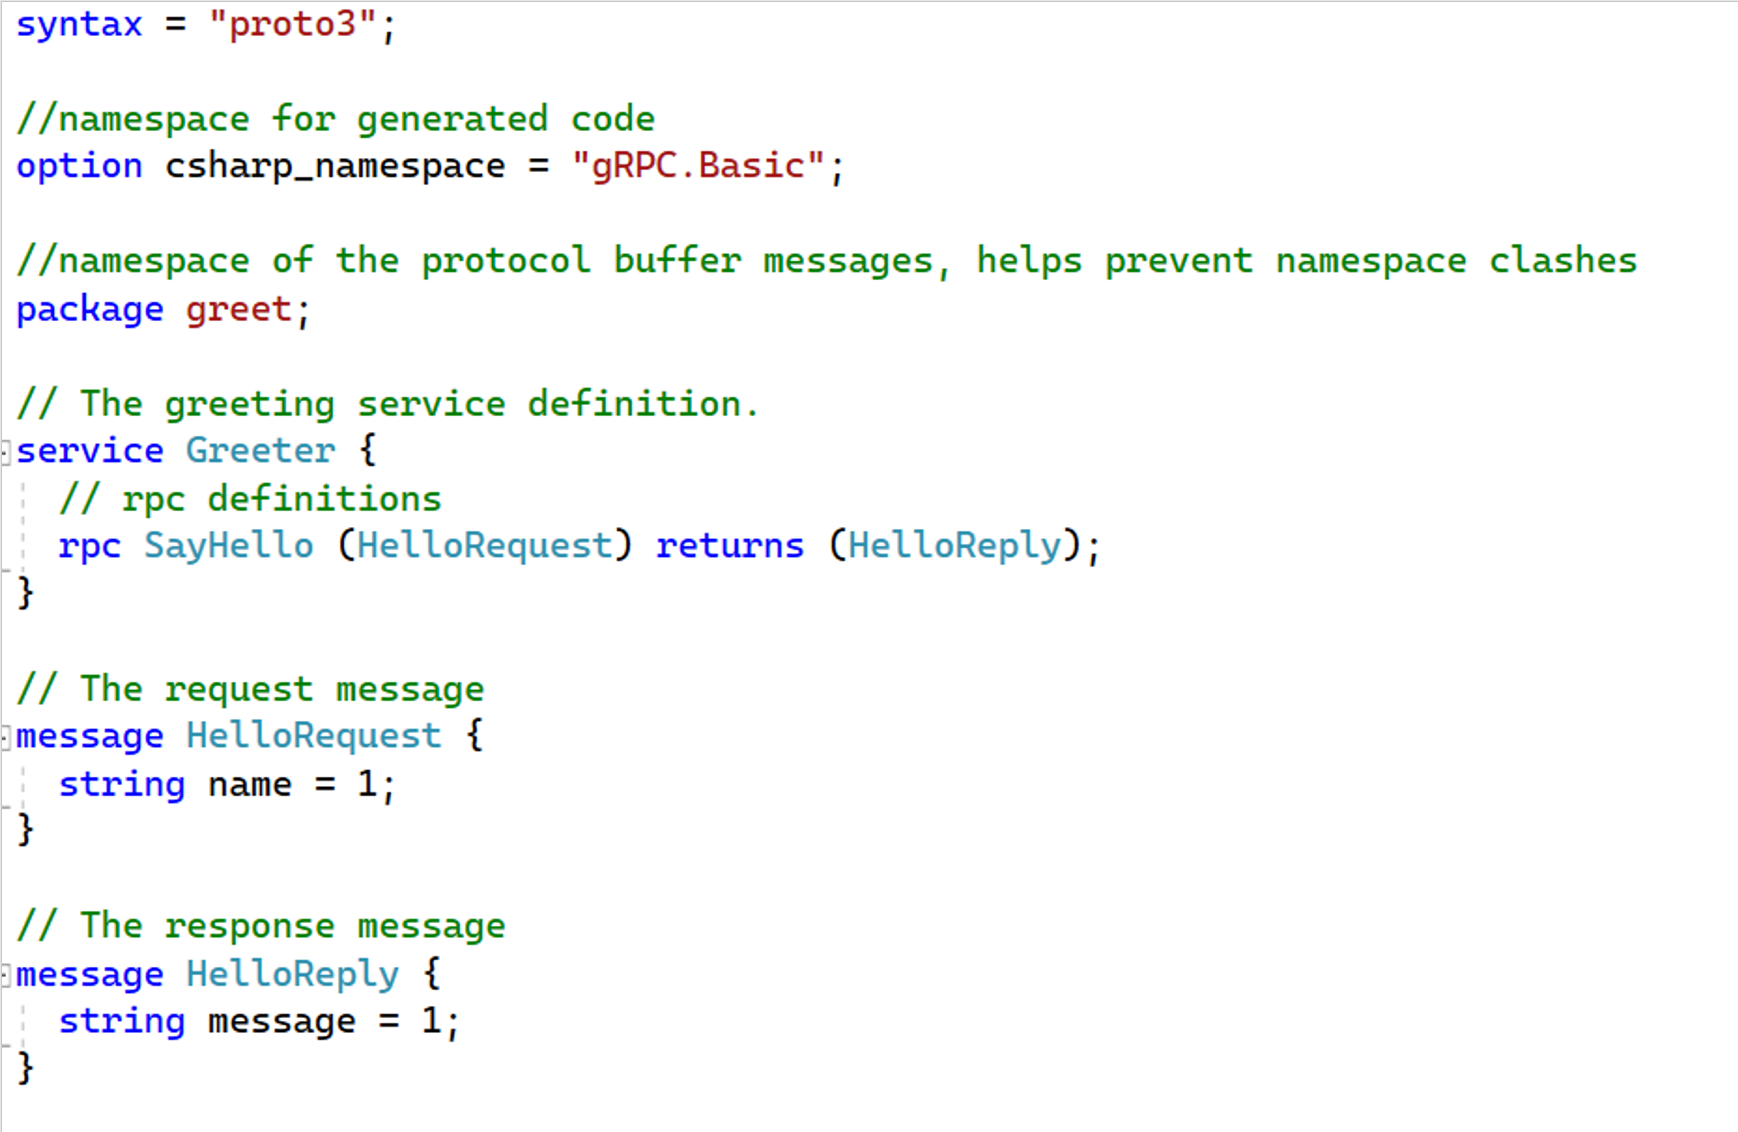Click the message field in HelloReply
The image size is (1738, 1132).
point(282,1022)
